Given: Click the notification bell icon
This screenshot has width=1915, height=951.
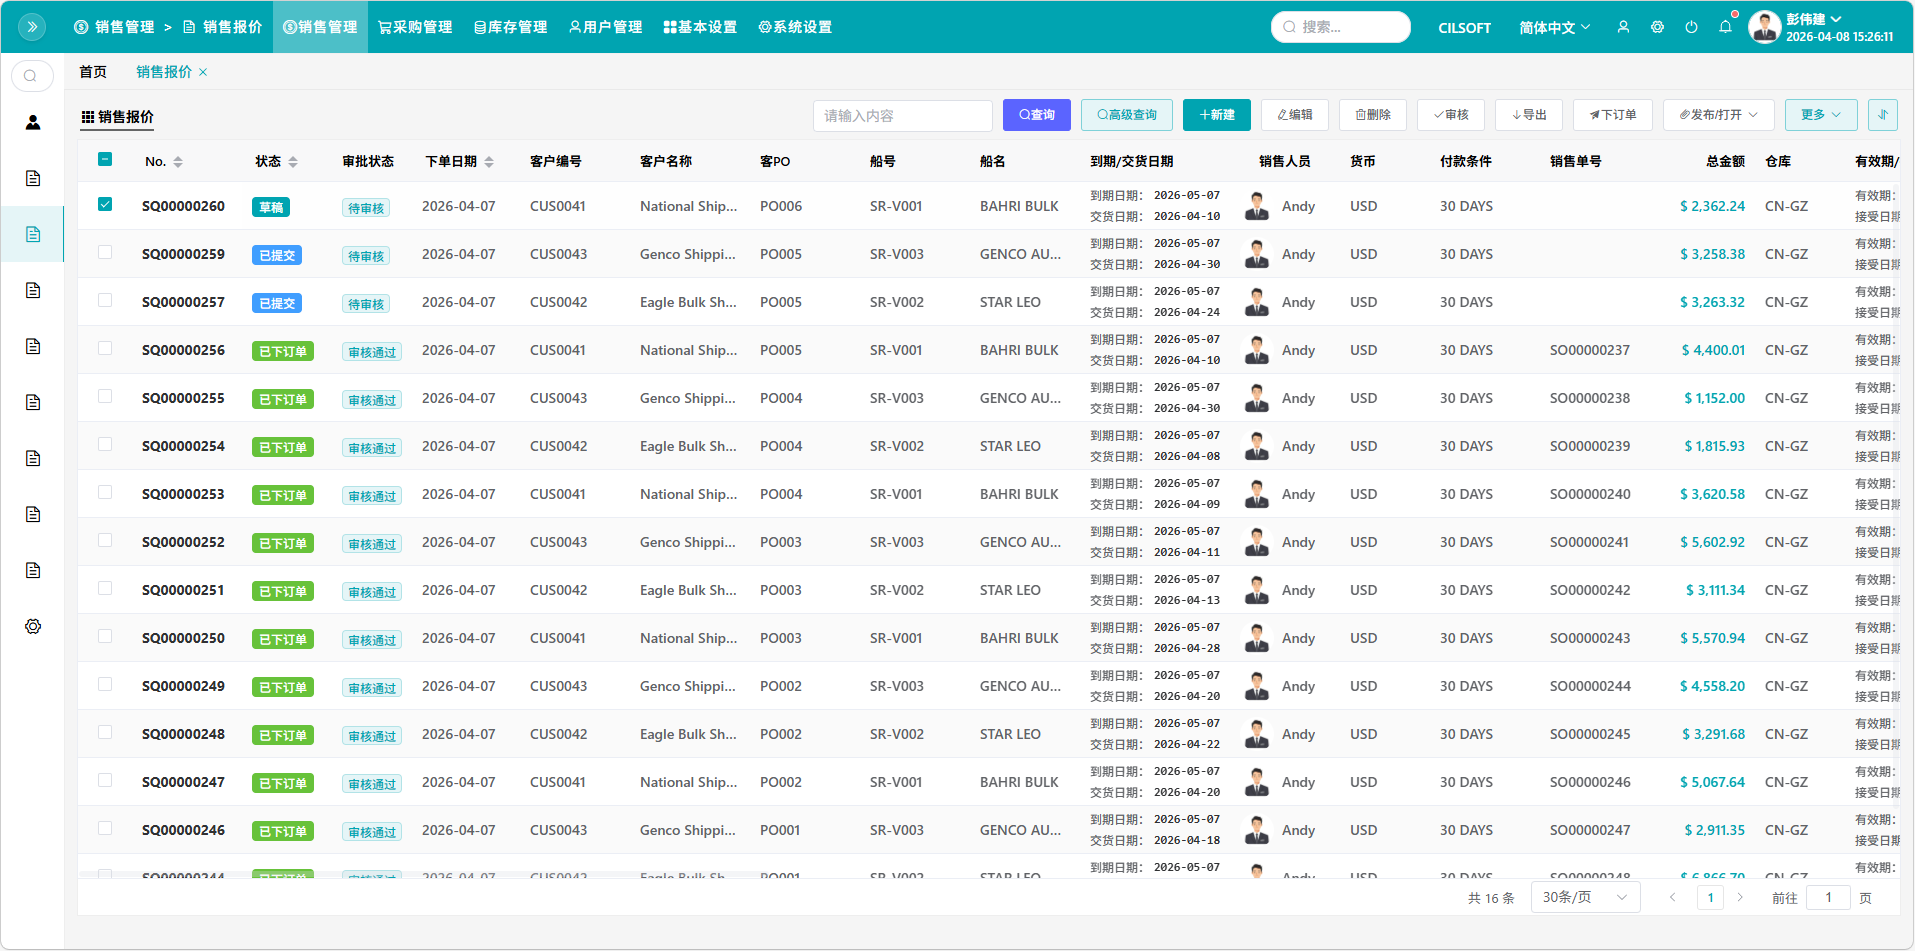Looking at the screenshot, I should [x=1725, y=27].
